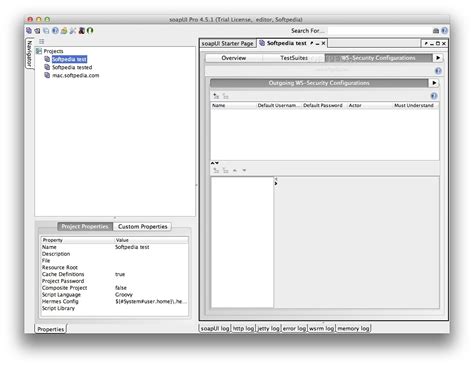Open the http log button

coord(243,328)
